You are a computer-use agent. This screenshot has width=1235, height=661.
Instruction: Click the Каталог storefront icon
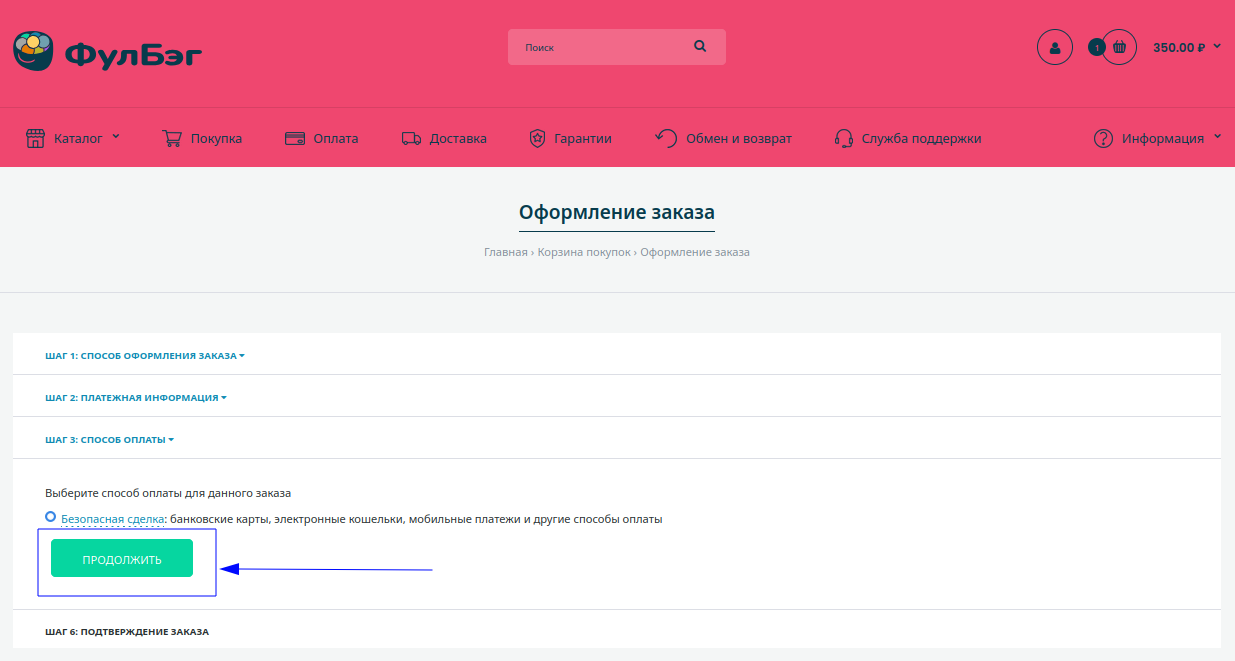point(35,138)
